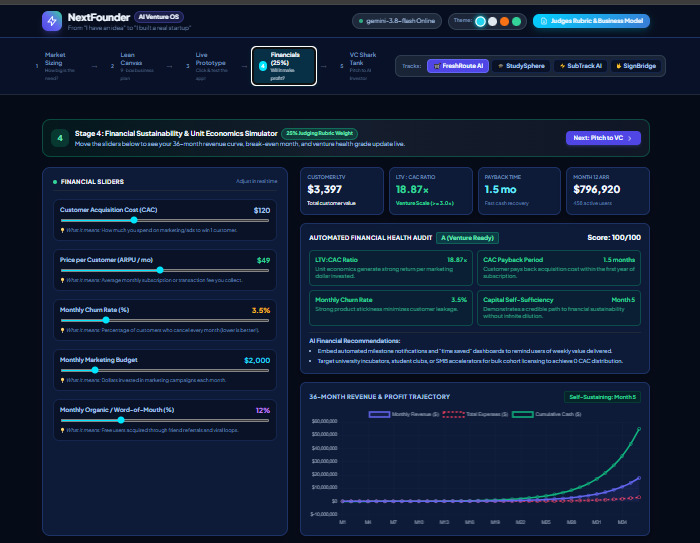Click the chevron on Next: Pitch to VC
This screenshot has width=700, height=543.
tap(629, 138)
